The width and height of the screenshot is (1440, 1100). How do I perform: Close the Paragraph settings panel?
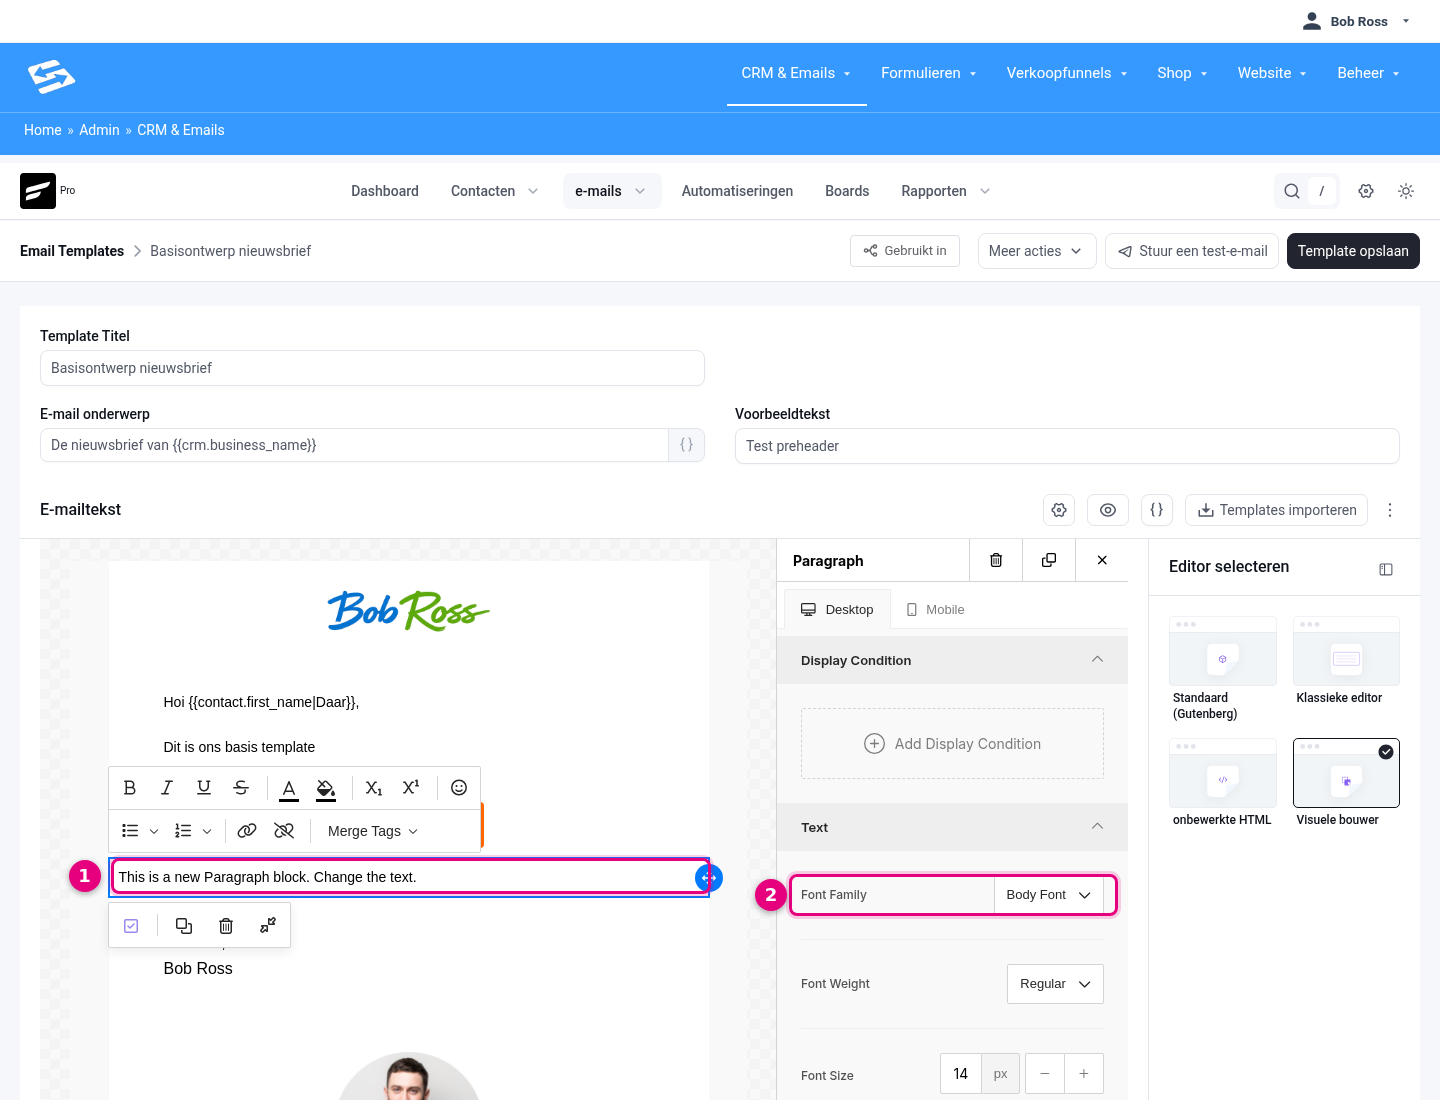[x=1102, y=560]
